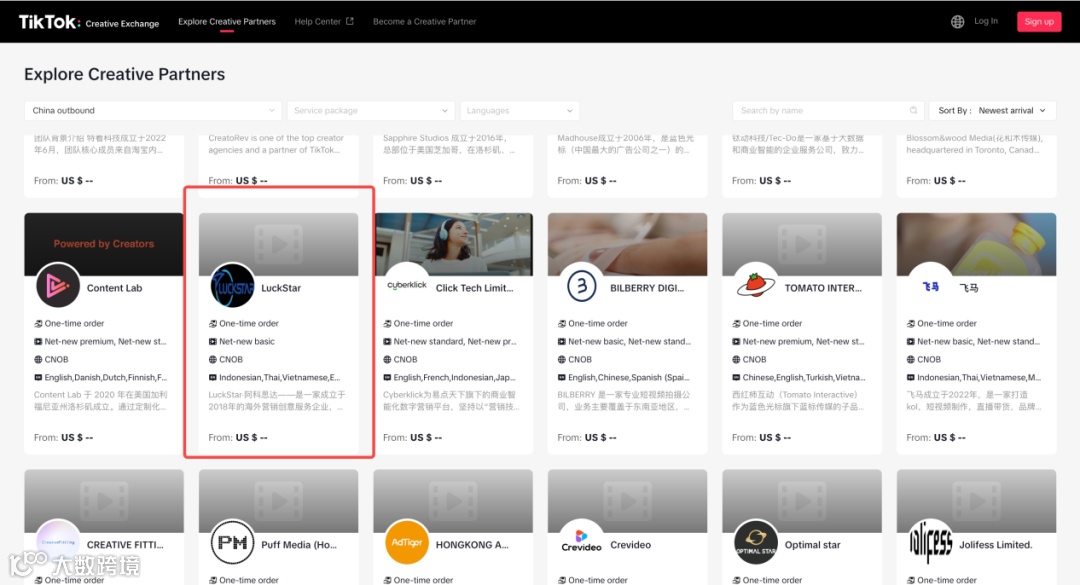1080x585 pixels.
Task: Open the Crevideo avatar logo
Action: tap(581, 542)
